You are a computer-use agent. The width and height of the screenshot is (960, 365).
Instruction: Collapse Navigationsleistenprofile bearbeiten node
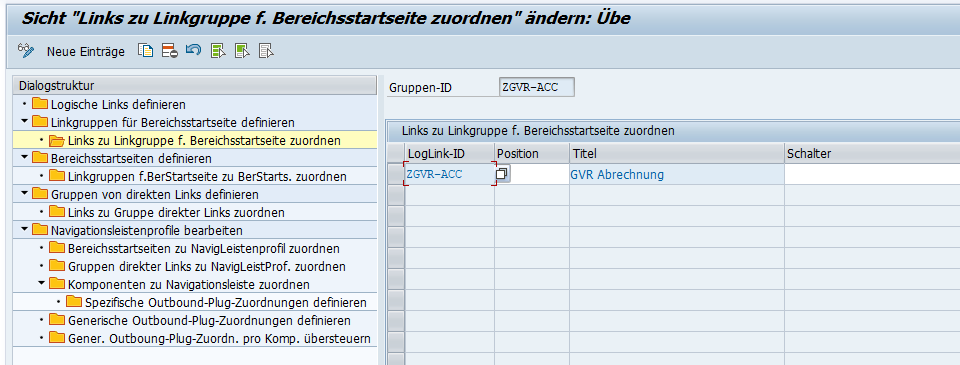coord(24,230)
